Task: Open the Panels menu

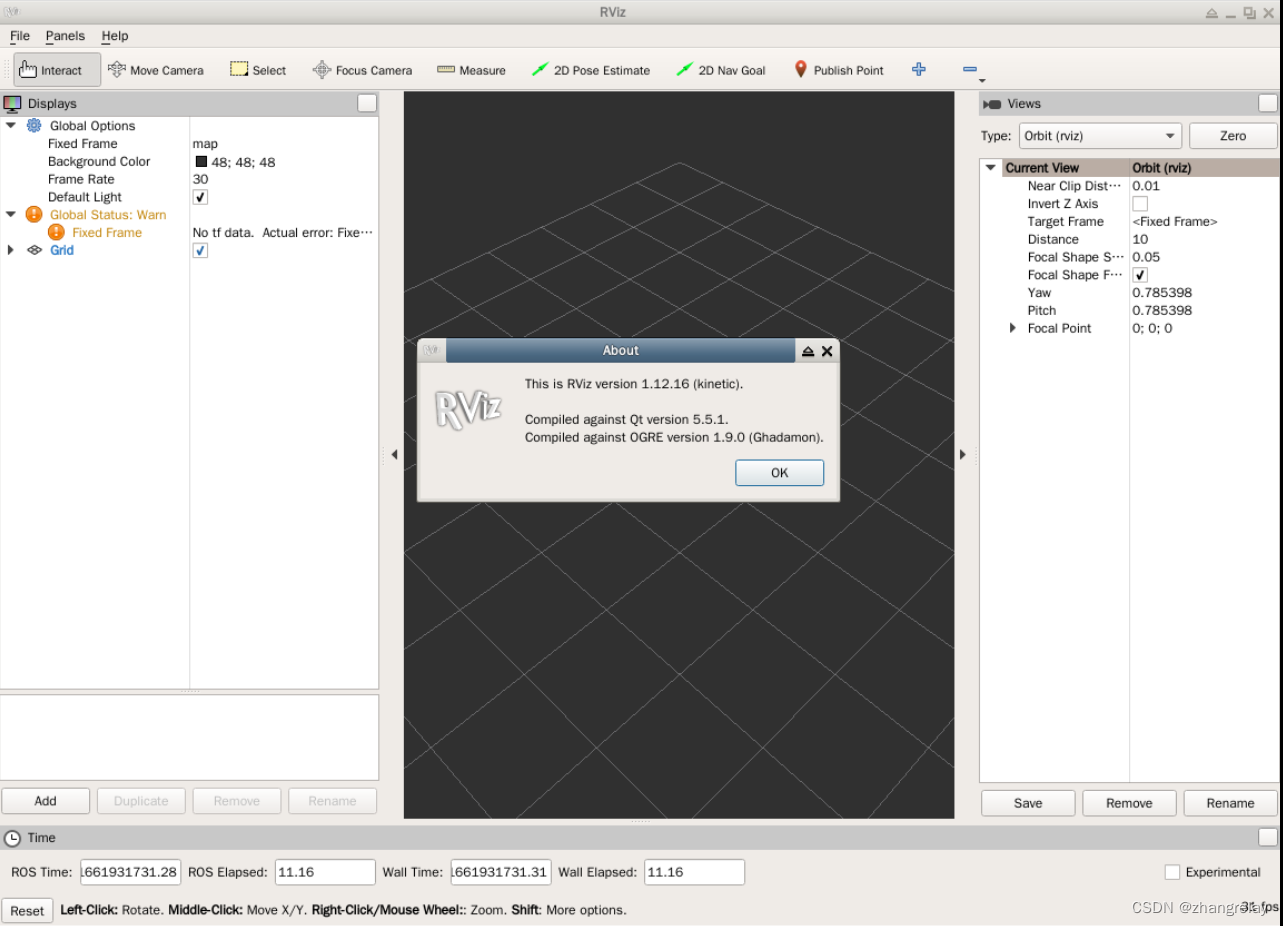Action: coord(65,36)
